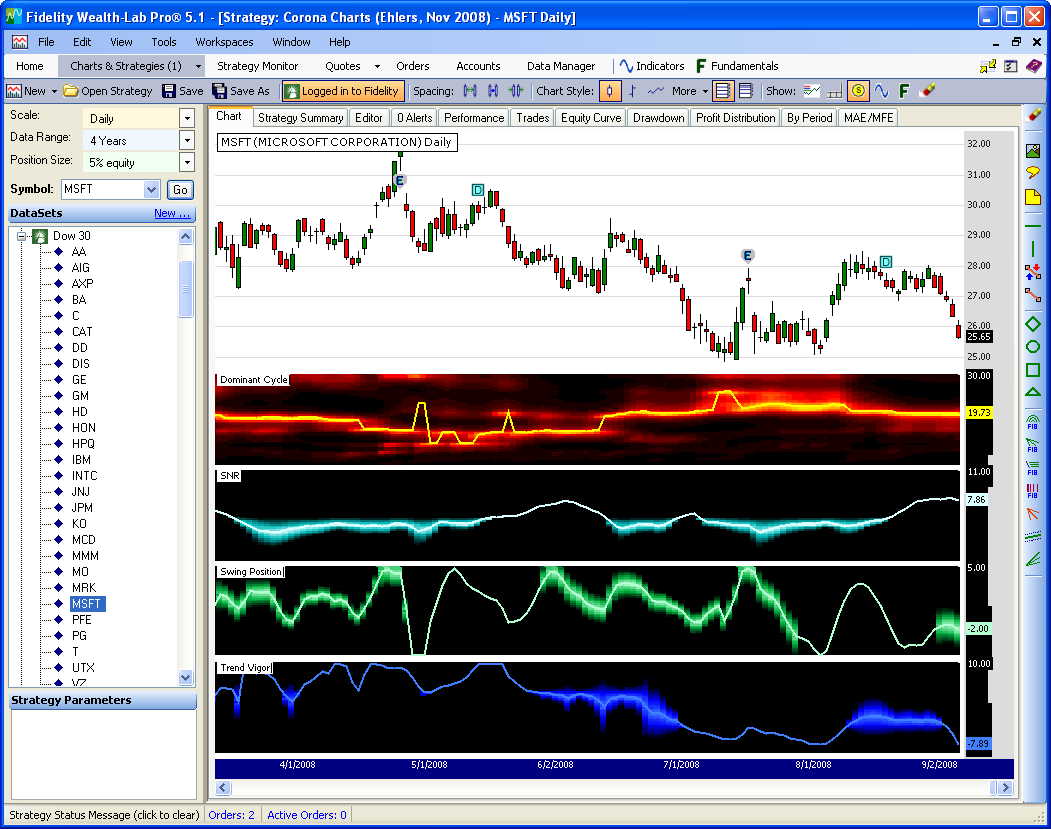This screenshot has width=1051, height=829.
Task: Click the eraser icon in the toolbar
Action: tap(927, 91)
